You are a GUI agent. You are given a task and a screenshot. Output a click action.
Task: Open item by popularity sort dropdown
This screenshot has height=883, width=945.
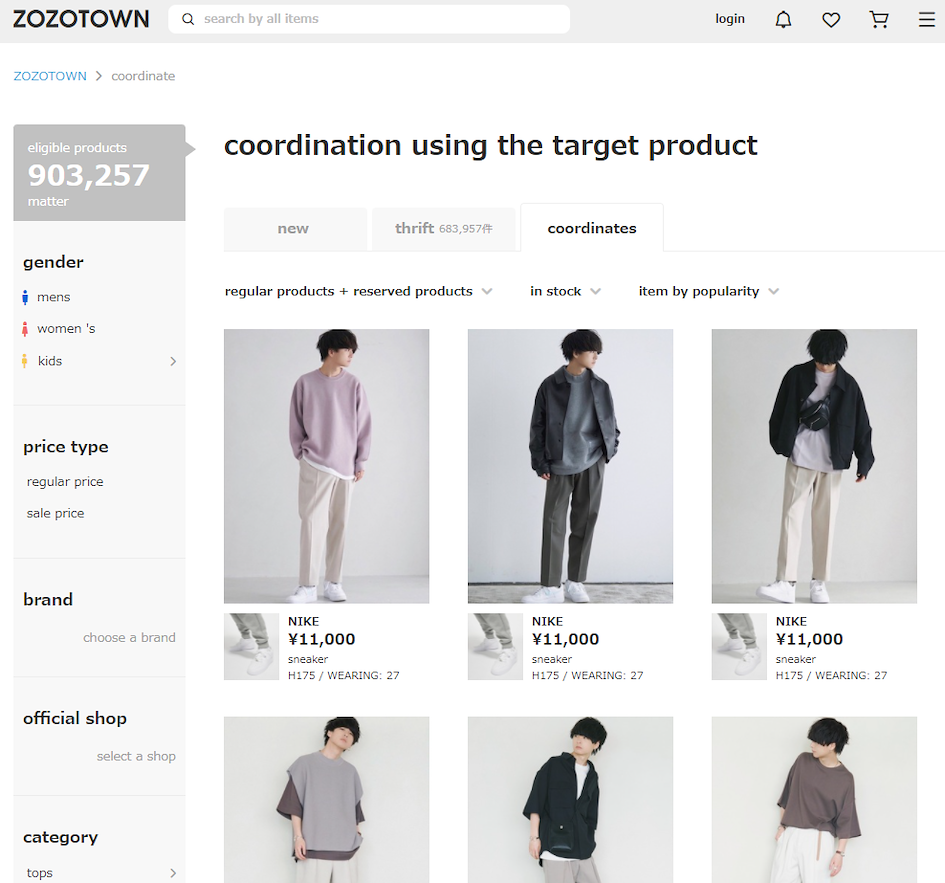709,291
